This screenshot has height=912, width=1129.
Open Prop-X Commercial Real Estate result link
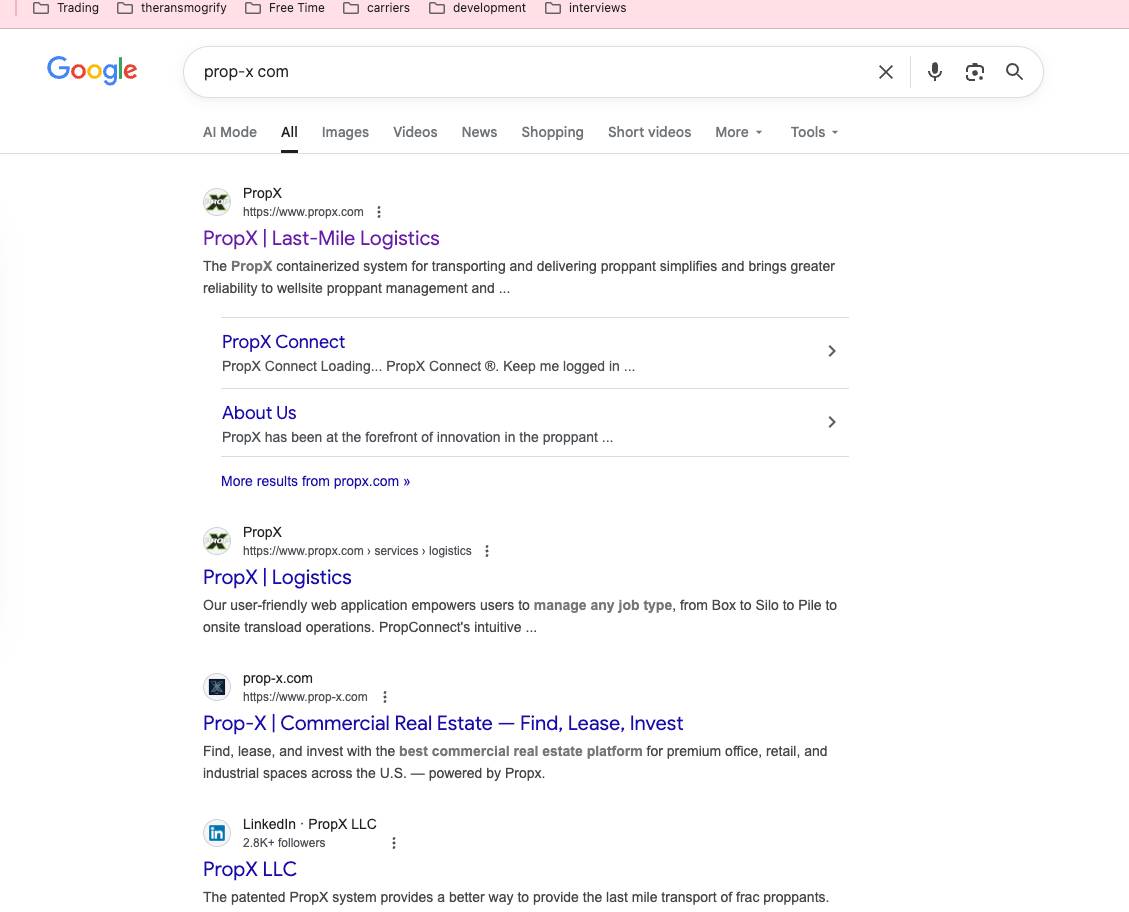coord(443,723)
